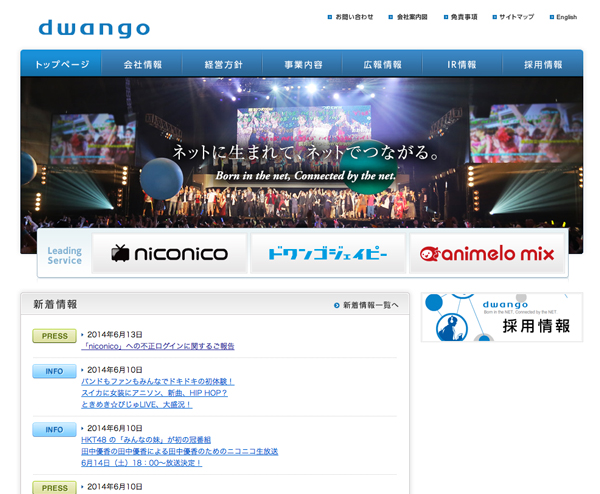Viewport: 600px width, 494px height.
Task: Switch the site language to English
Action: point(566,17)
